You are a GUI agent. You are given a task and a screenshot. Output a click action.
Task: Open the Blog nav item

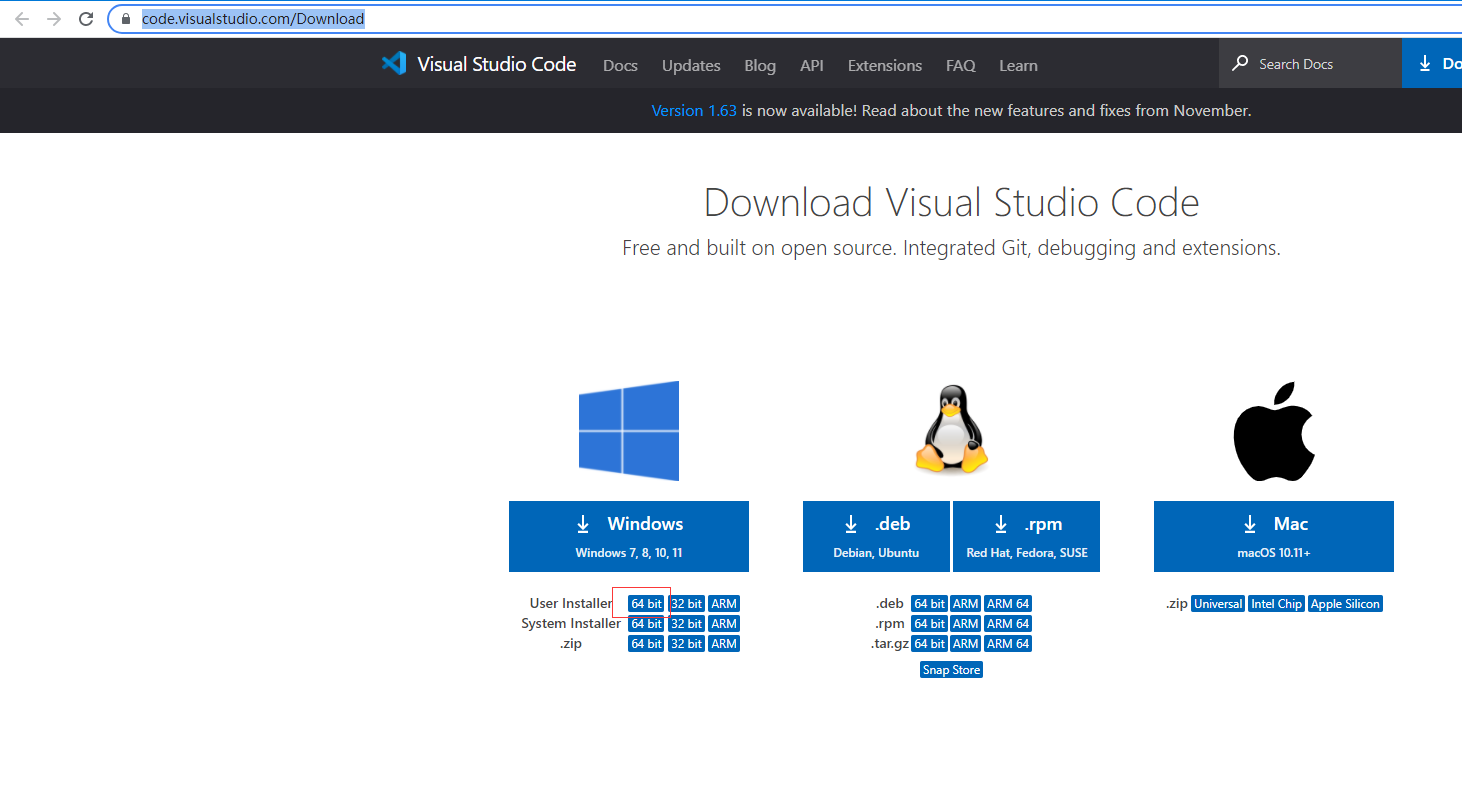tap(760, 65)
